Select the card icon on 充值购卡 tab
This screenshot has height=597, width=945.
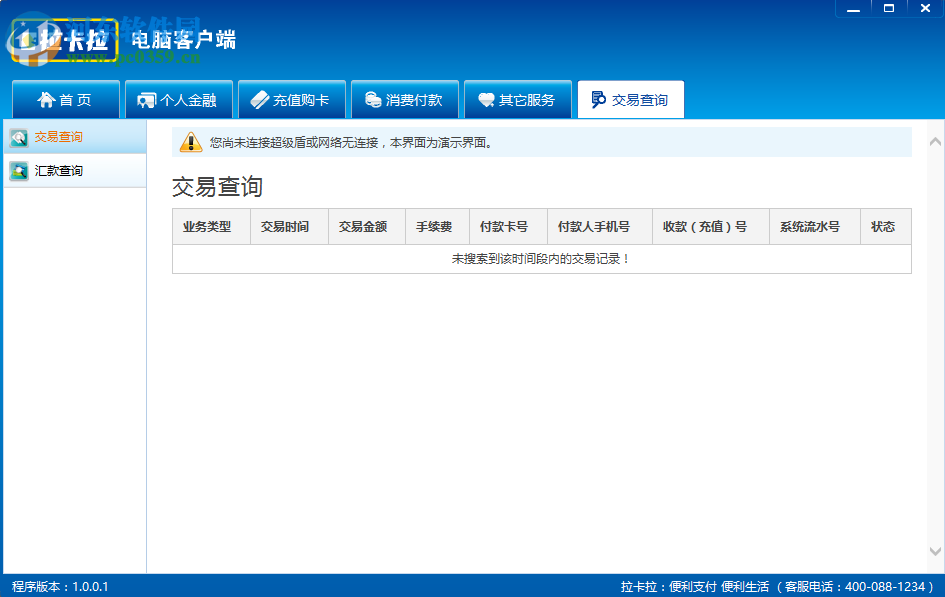pos(262,99)
